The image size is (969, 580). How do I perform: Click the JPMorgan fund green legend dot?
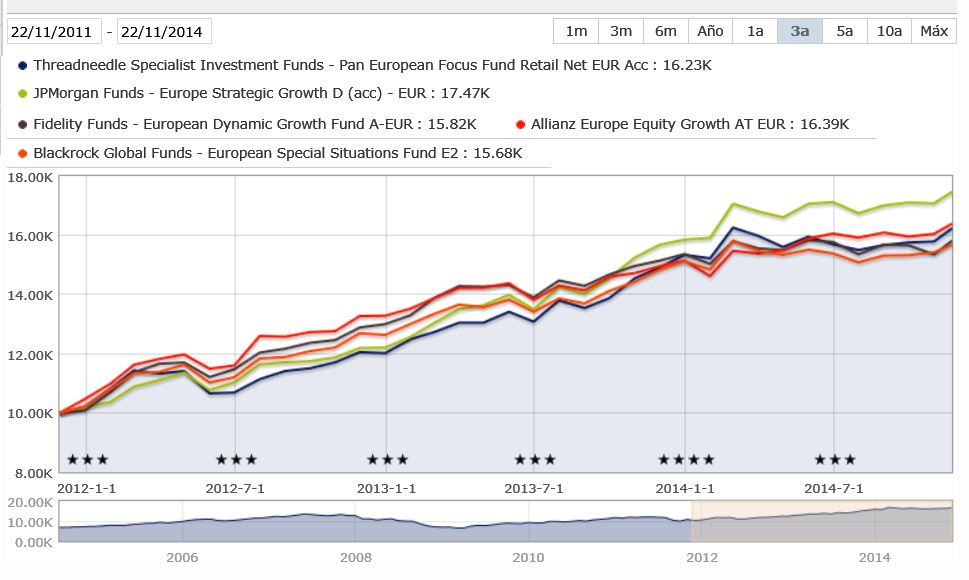click(23, 93)
